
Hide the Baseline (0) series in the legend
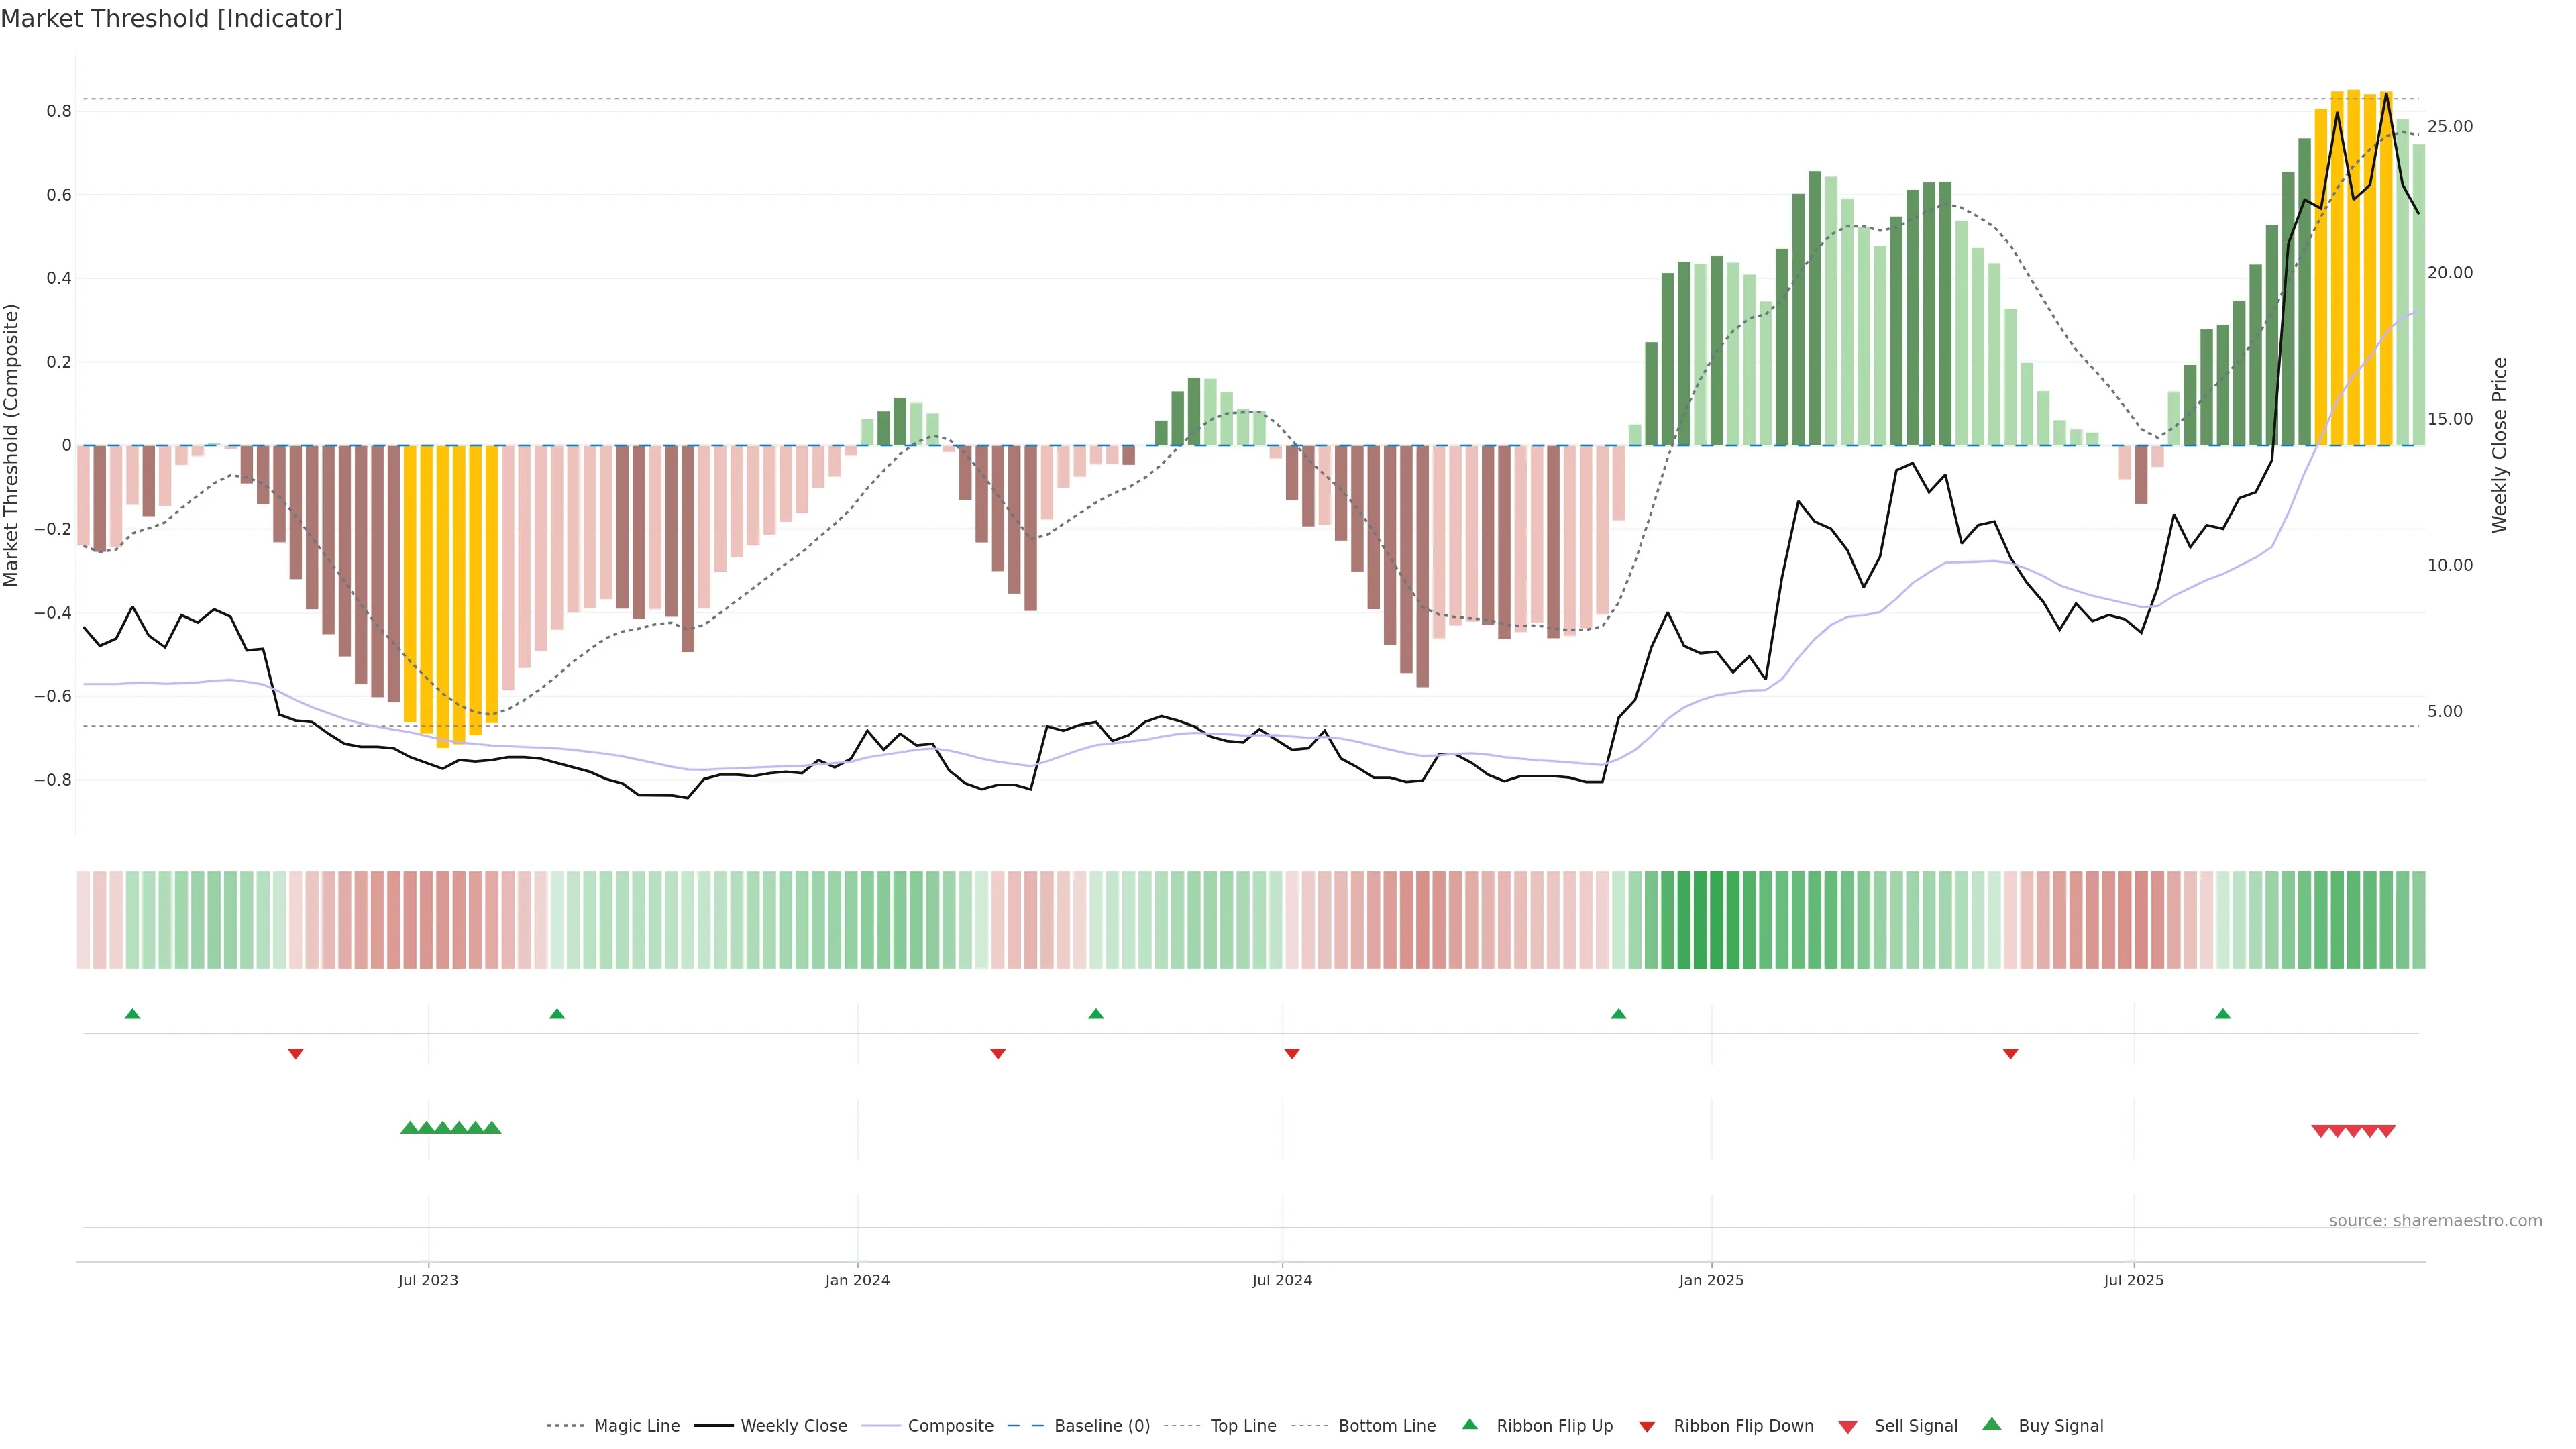(1101, 1426)
